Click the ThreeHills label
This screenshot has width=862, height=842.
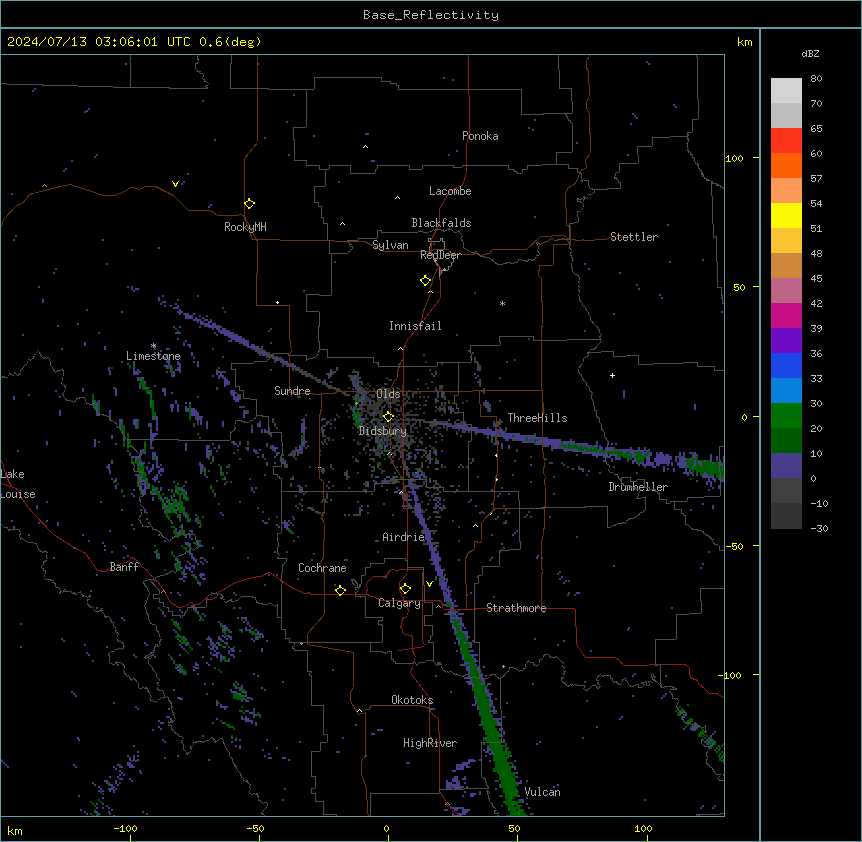(537, 418)
